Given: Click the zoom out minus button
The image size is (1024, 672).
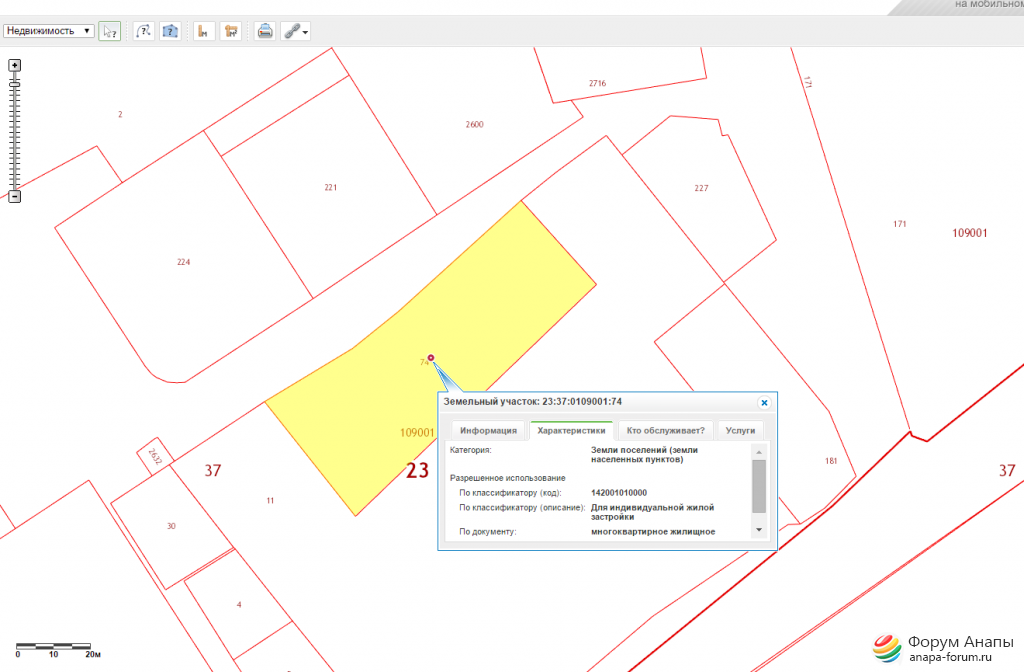Looking at the screenshot, I should tap(15, 196).
